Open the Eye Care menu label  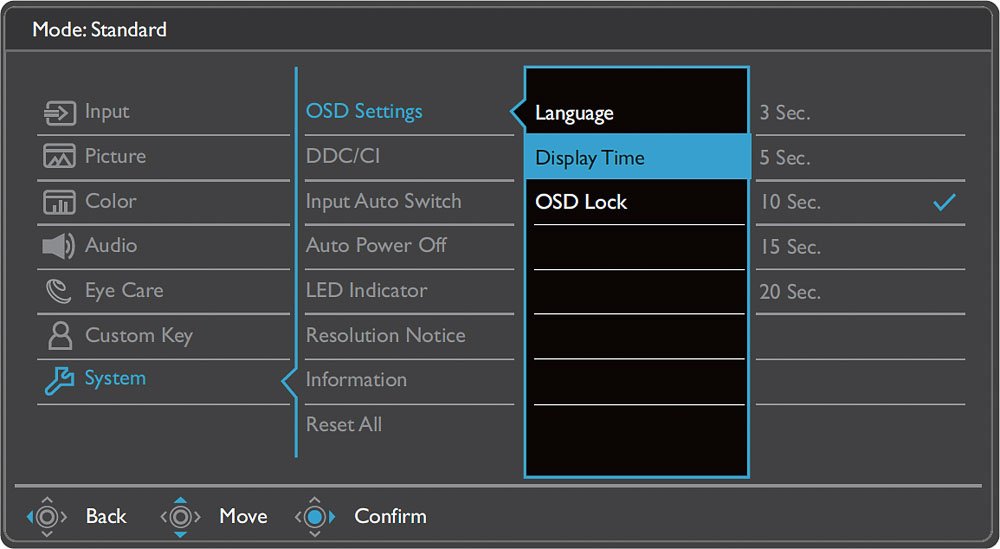[x=124, y=291]
